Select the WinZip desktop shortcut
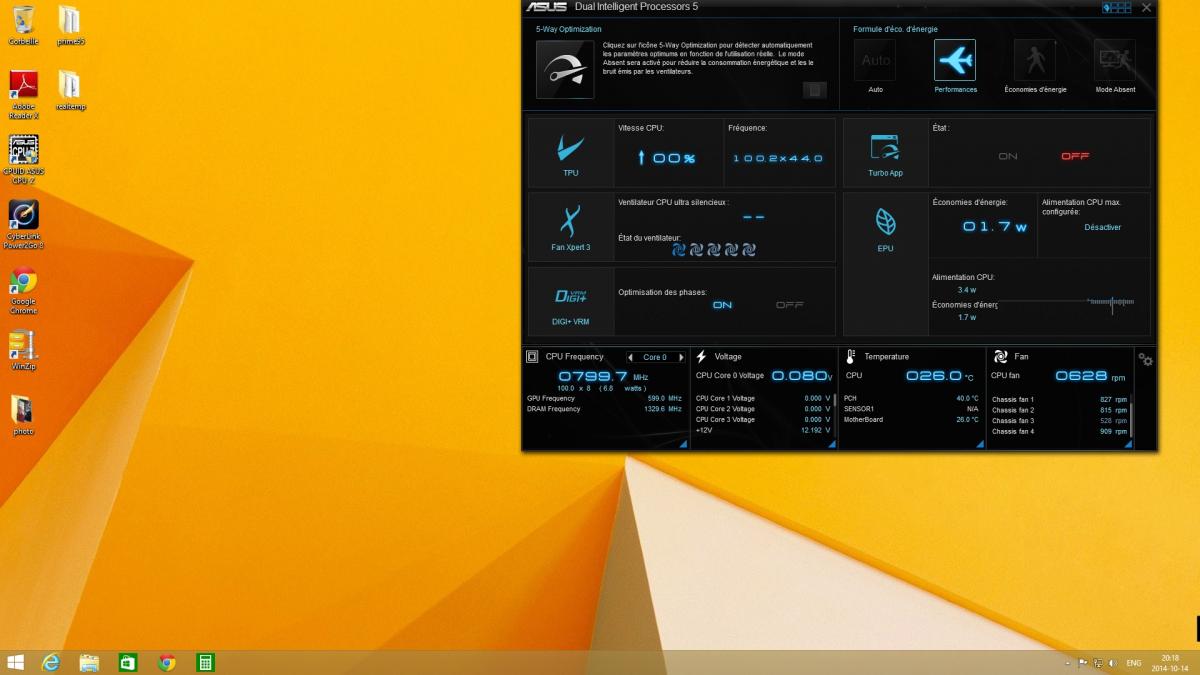1200x675 pixels. pos(23,351)
